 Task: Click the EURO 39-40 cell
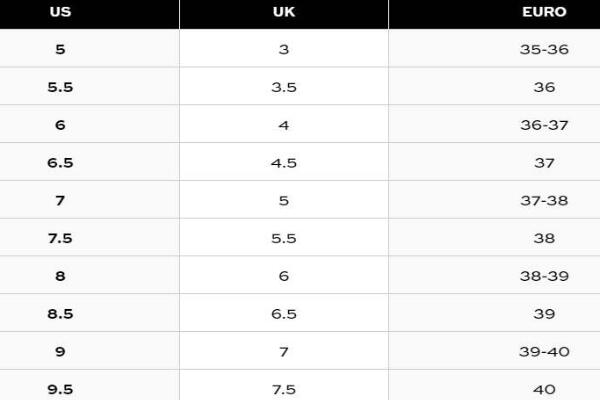tap(544, 352)
